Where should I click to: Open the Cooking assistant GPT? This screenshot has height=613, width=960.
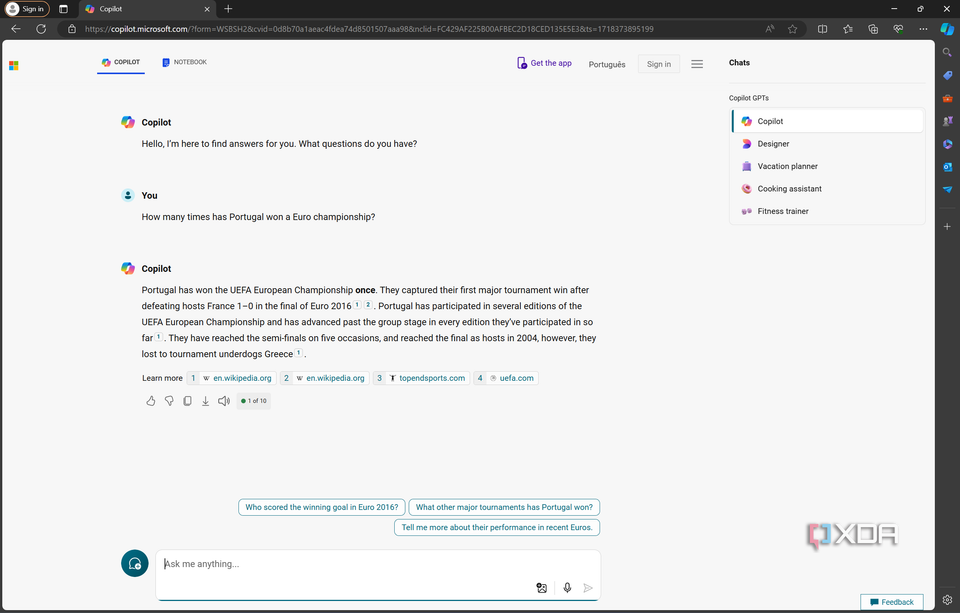click(x=828, y=189)
